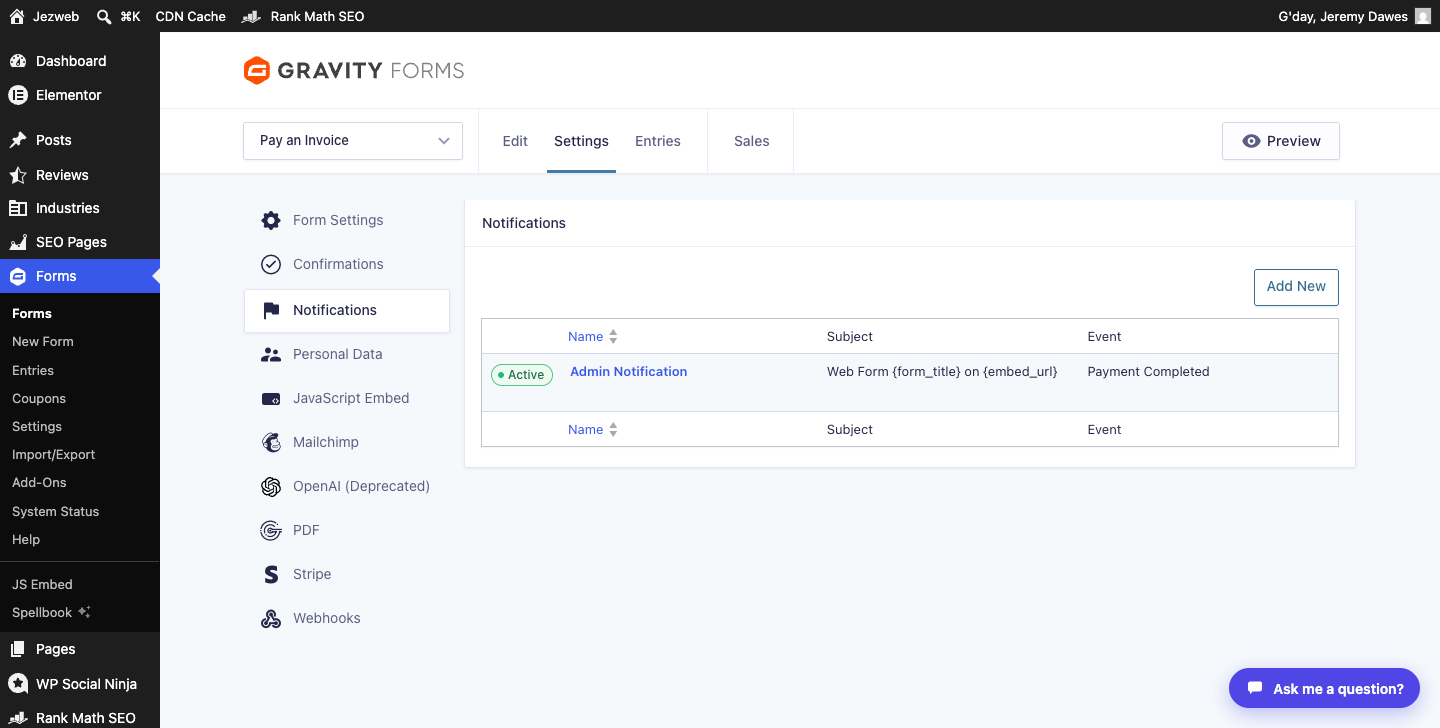Click the Name column header link

pyautogui.click(x=585, y=337)
